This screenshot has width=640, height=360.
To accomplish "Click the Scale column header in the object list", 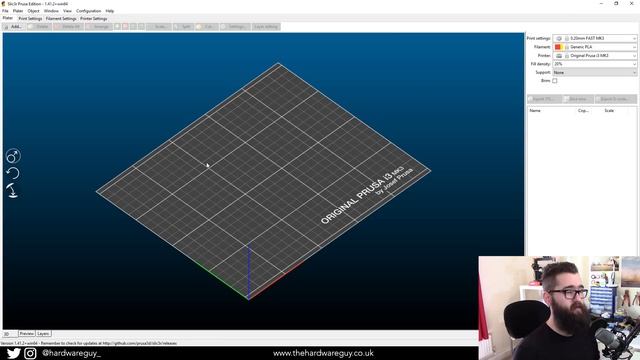I will pyautogui.click(x=609, y=111).
